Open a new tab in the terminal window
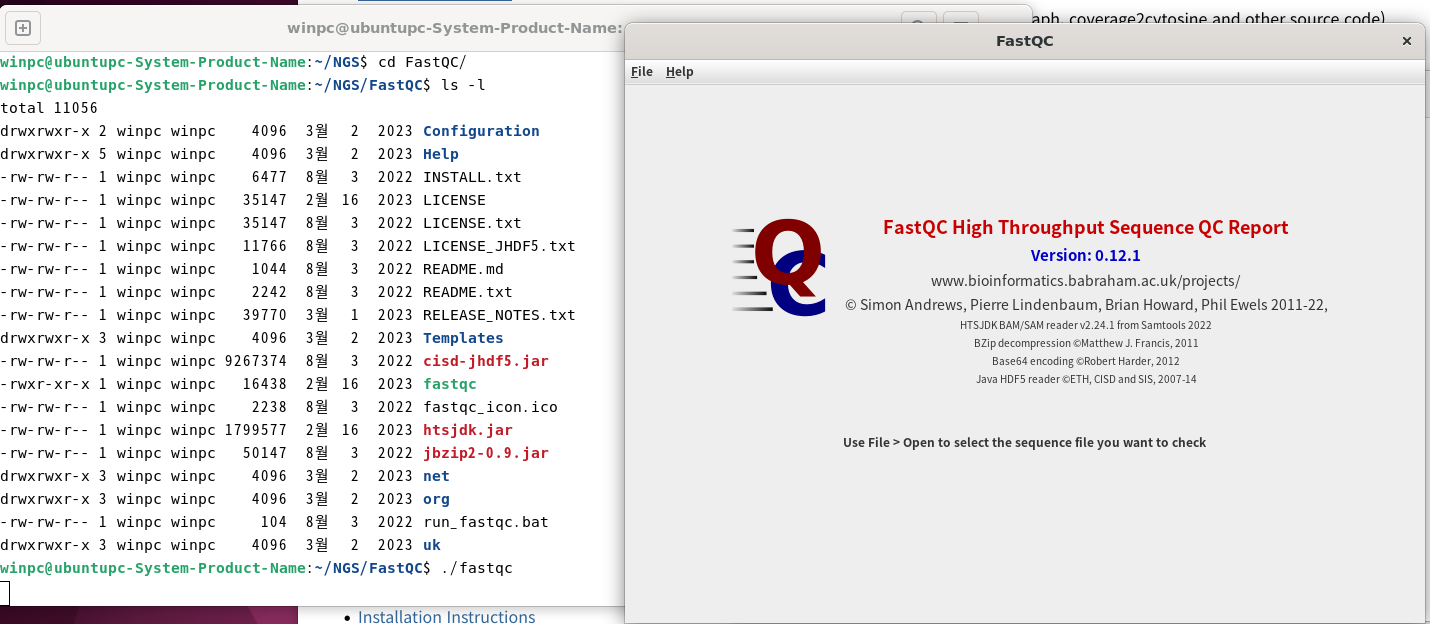This screenshot has height=624, width=1430. pos(24,28)
